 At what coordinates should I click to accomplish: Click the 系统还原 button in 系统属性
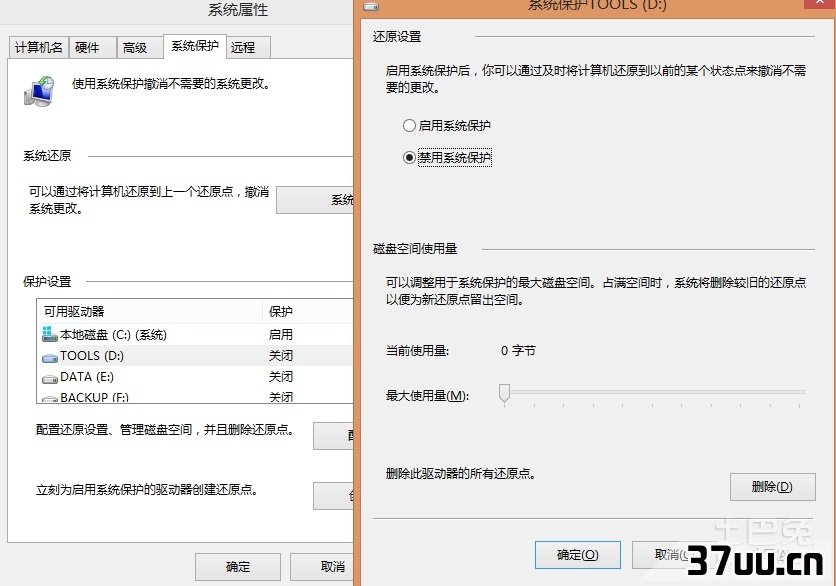[x=315, y=200]
